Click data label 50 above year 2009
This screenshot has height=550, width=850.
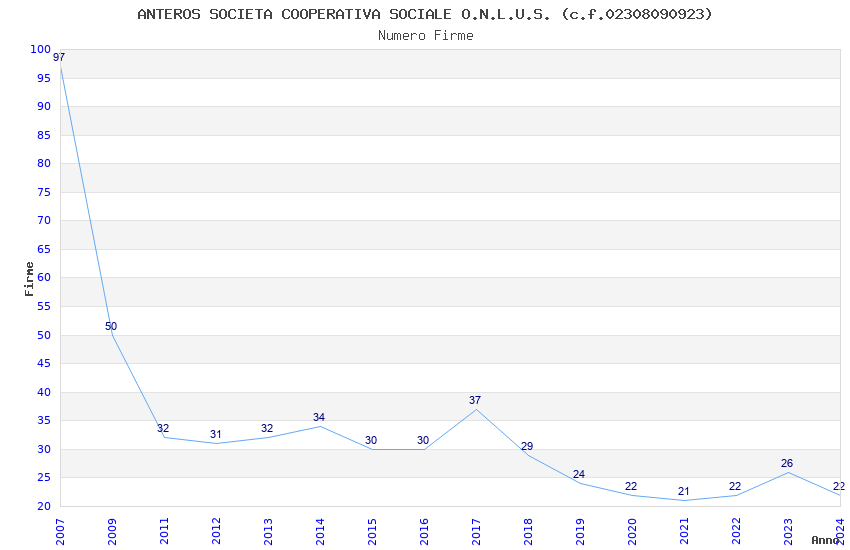tap(111, 326)
